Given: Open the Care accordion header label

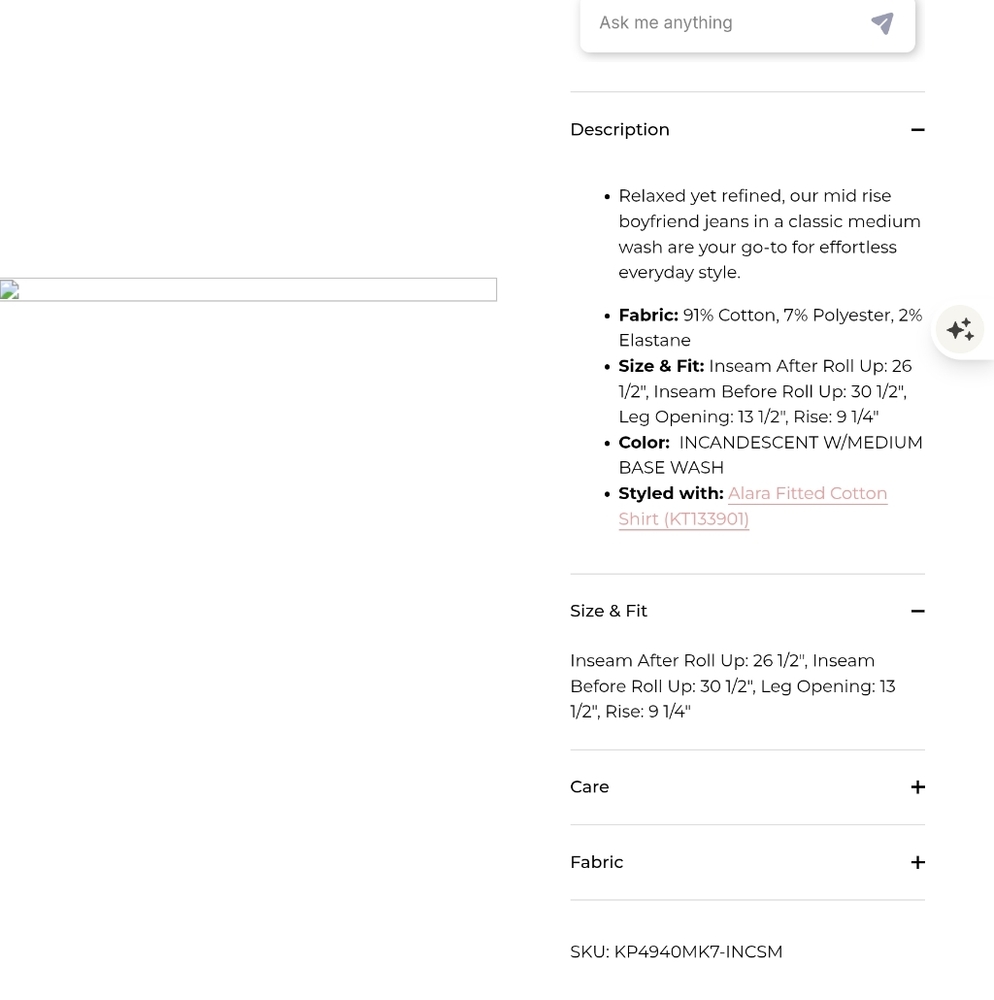Looking at the screenshot, I should tap(589, 787).
